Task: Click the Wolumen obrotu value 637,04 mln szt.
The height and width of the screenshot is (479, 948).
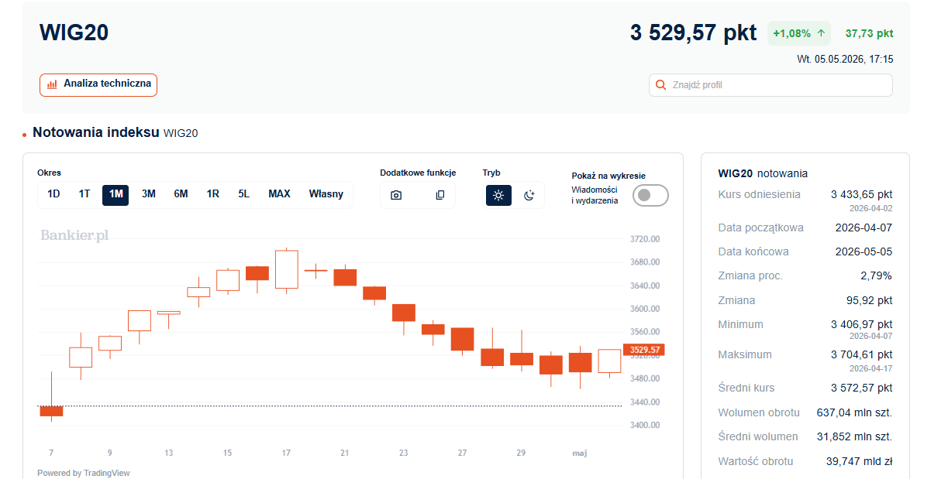Action: click(854, 413)
